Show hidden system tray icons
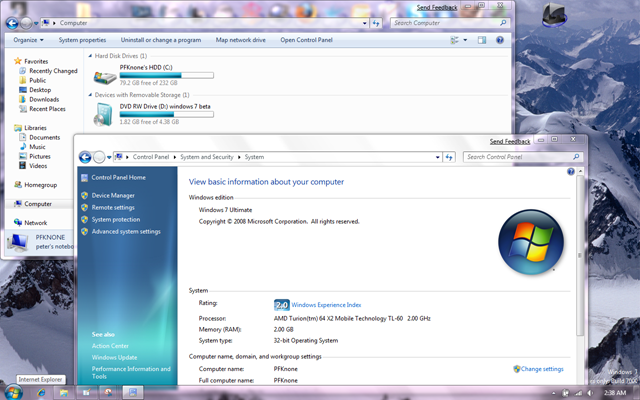This screenshot has width=640, height=400. (553, 393)
